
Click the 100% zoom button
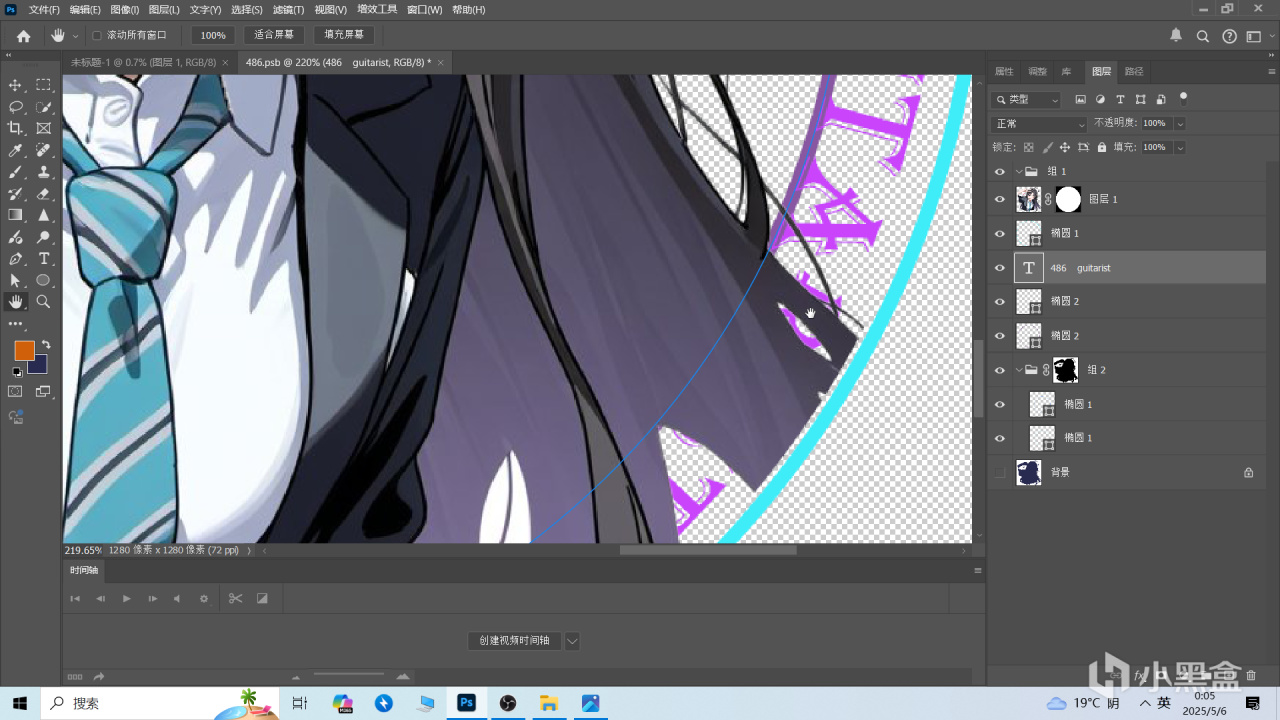(x=213, y=35)
